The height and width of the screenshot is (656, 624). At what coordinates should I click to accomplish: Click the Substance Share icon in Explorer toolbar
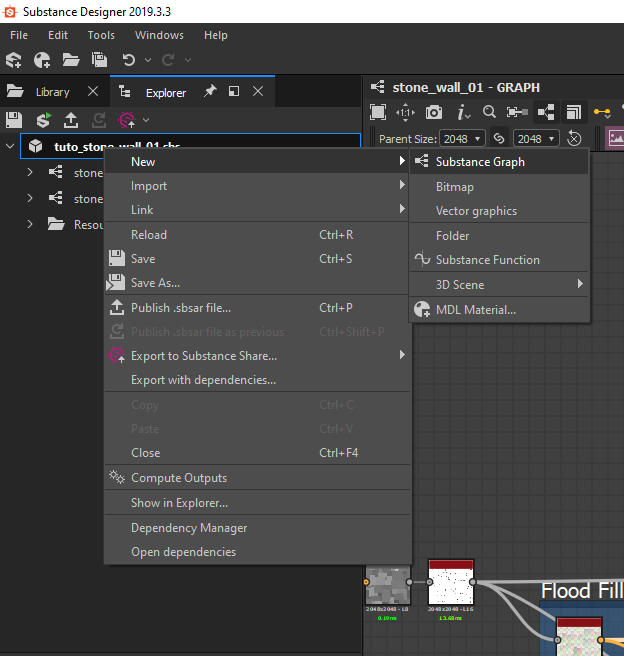tap(127, 120)
